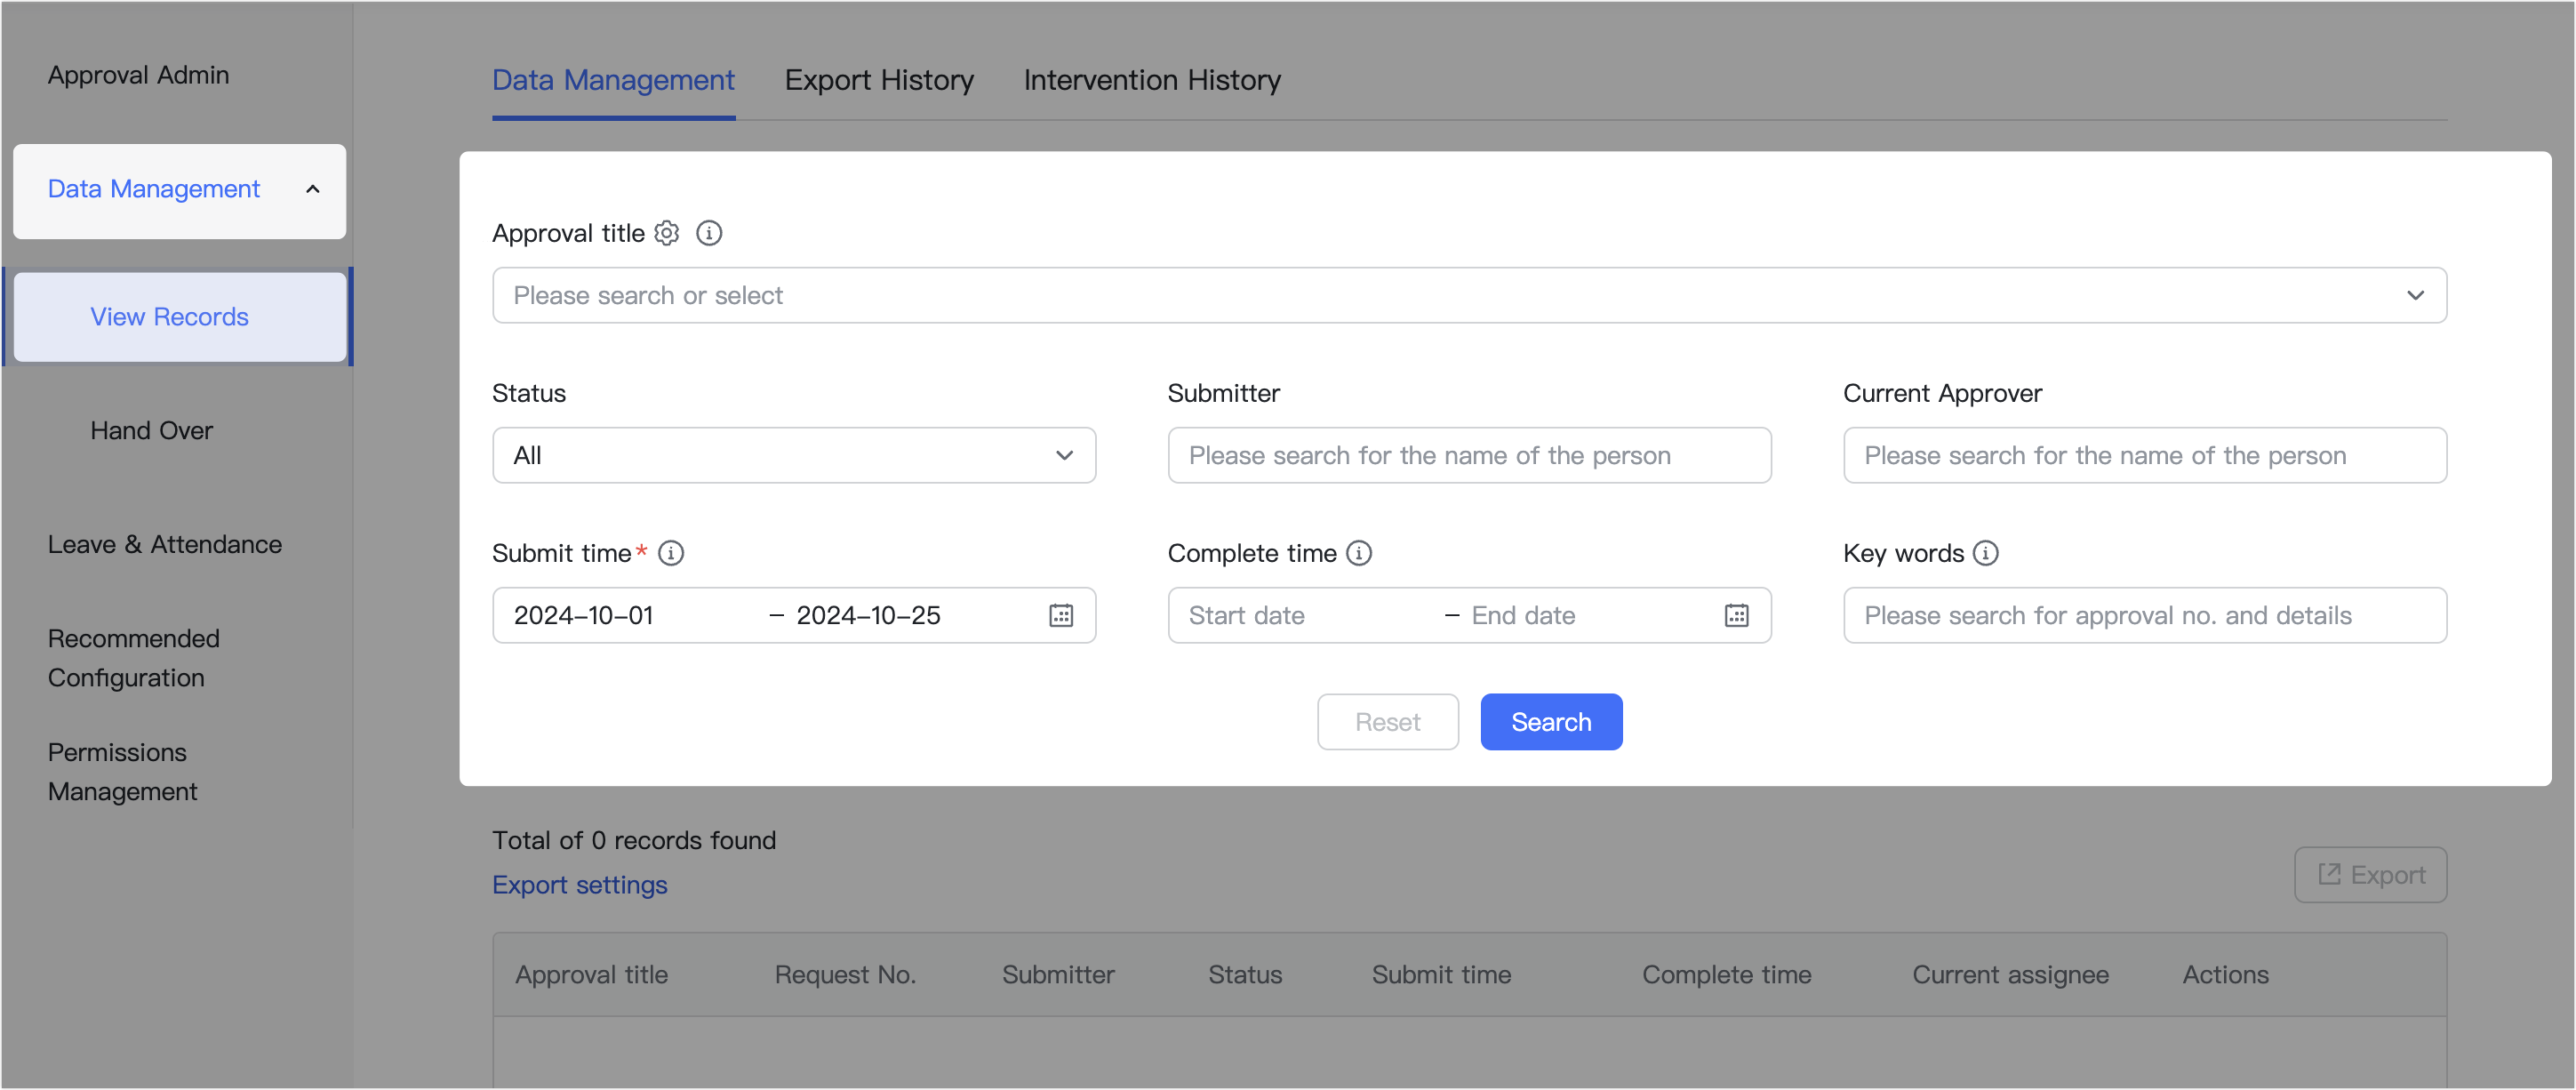2576x1090 pixels.
Task: Open the Complete time calendar picker
Action: click(1736, 615)
